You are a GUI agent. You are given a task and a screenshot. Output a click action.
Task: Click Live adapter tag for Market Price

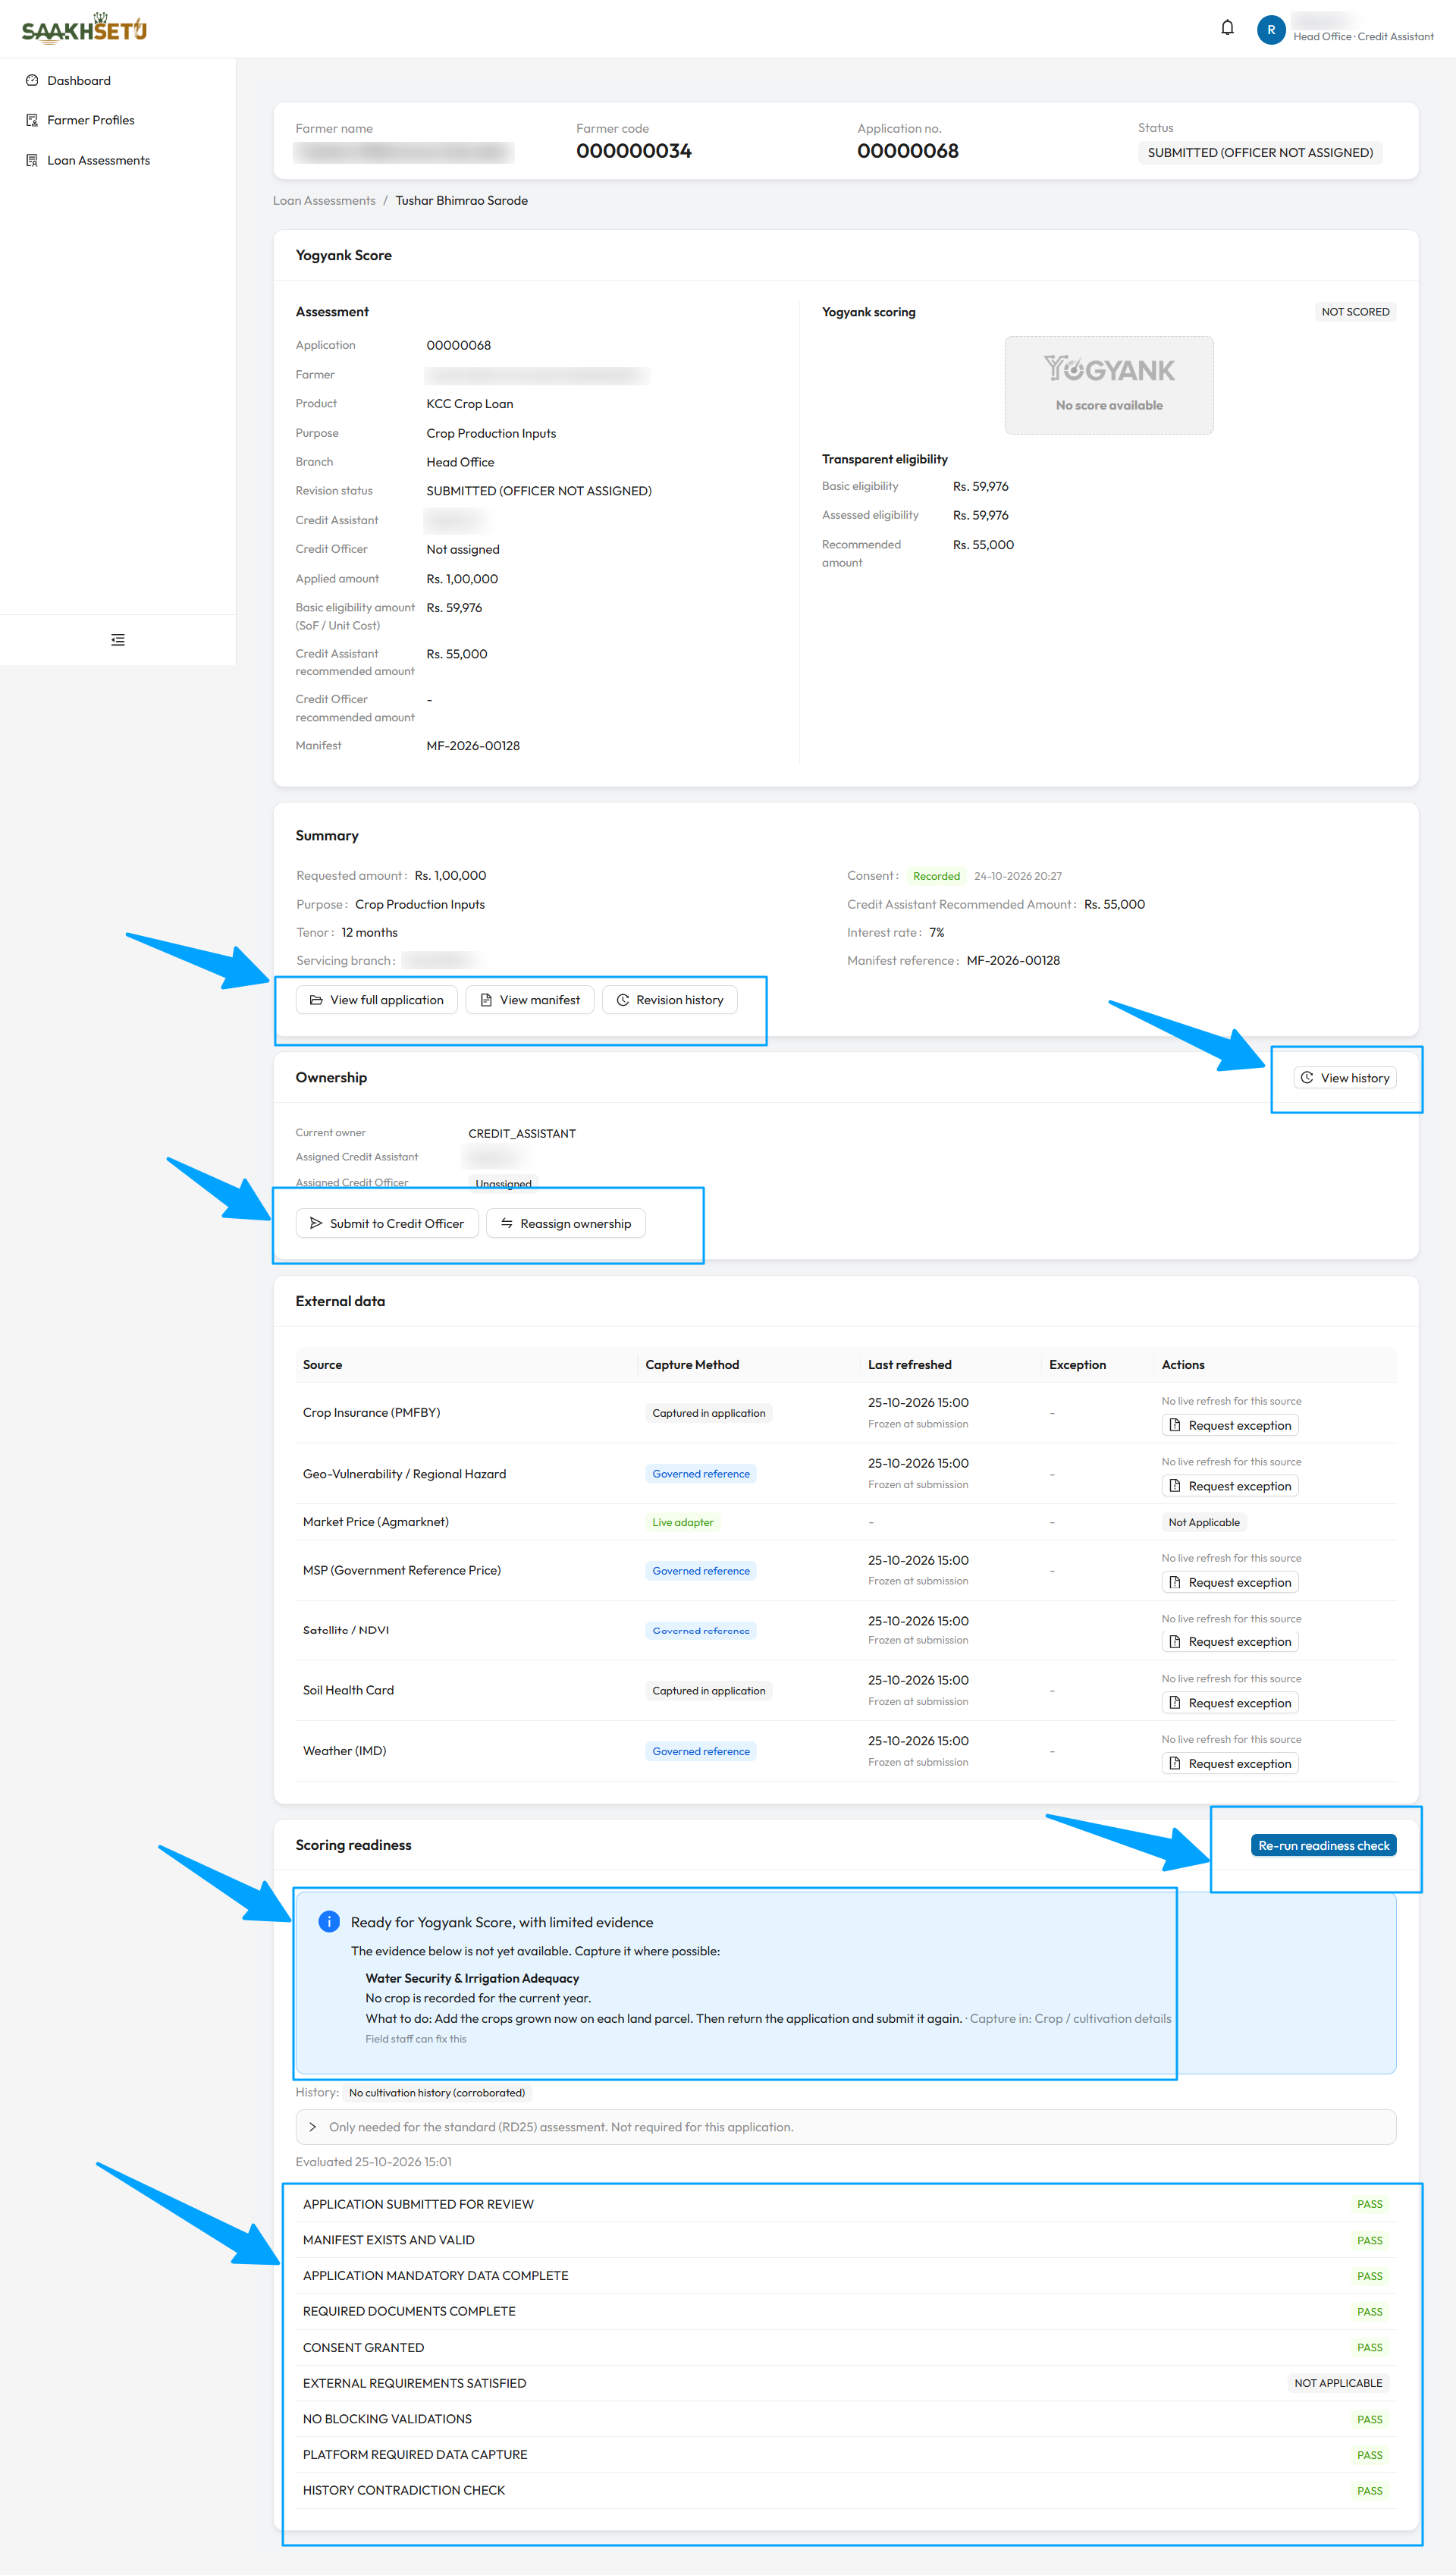tap(683, 1522)
